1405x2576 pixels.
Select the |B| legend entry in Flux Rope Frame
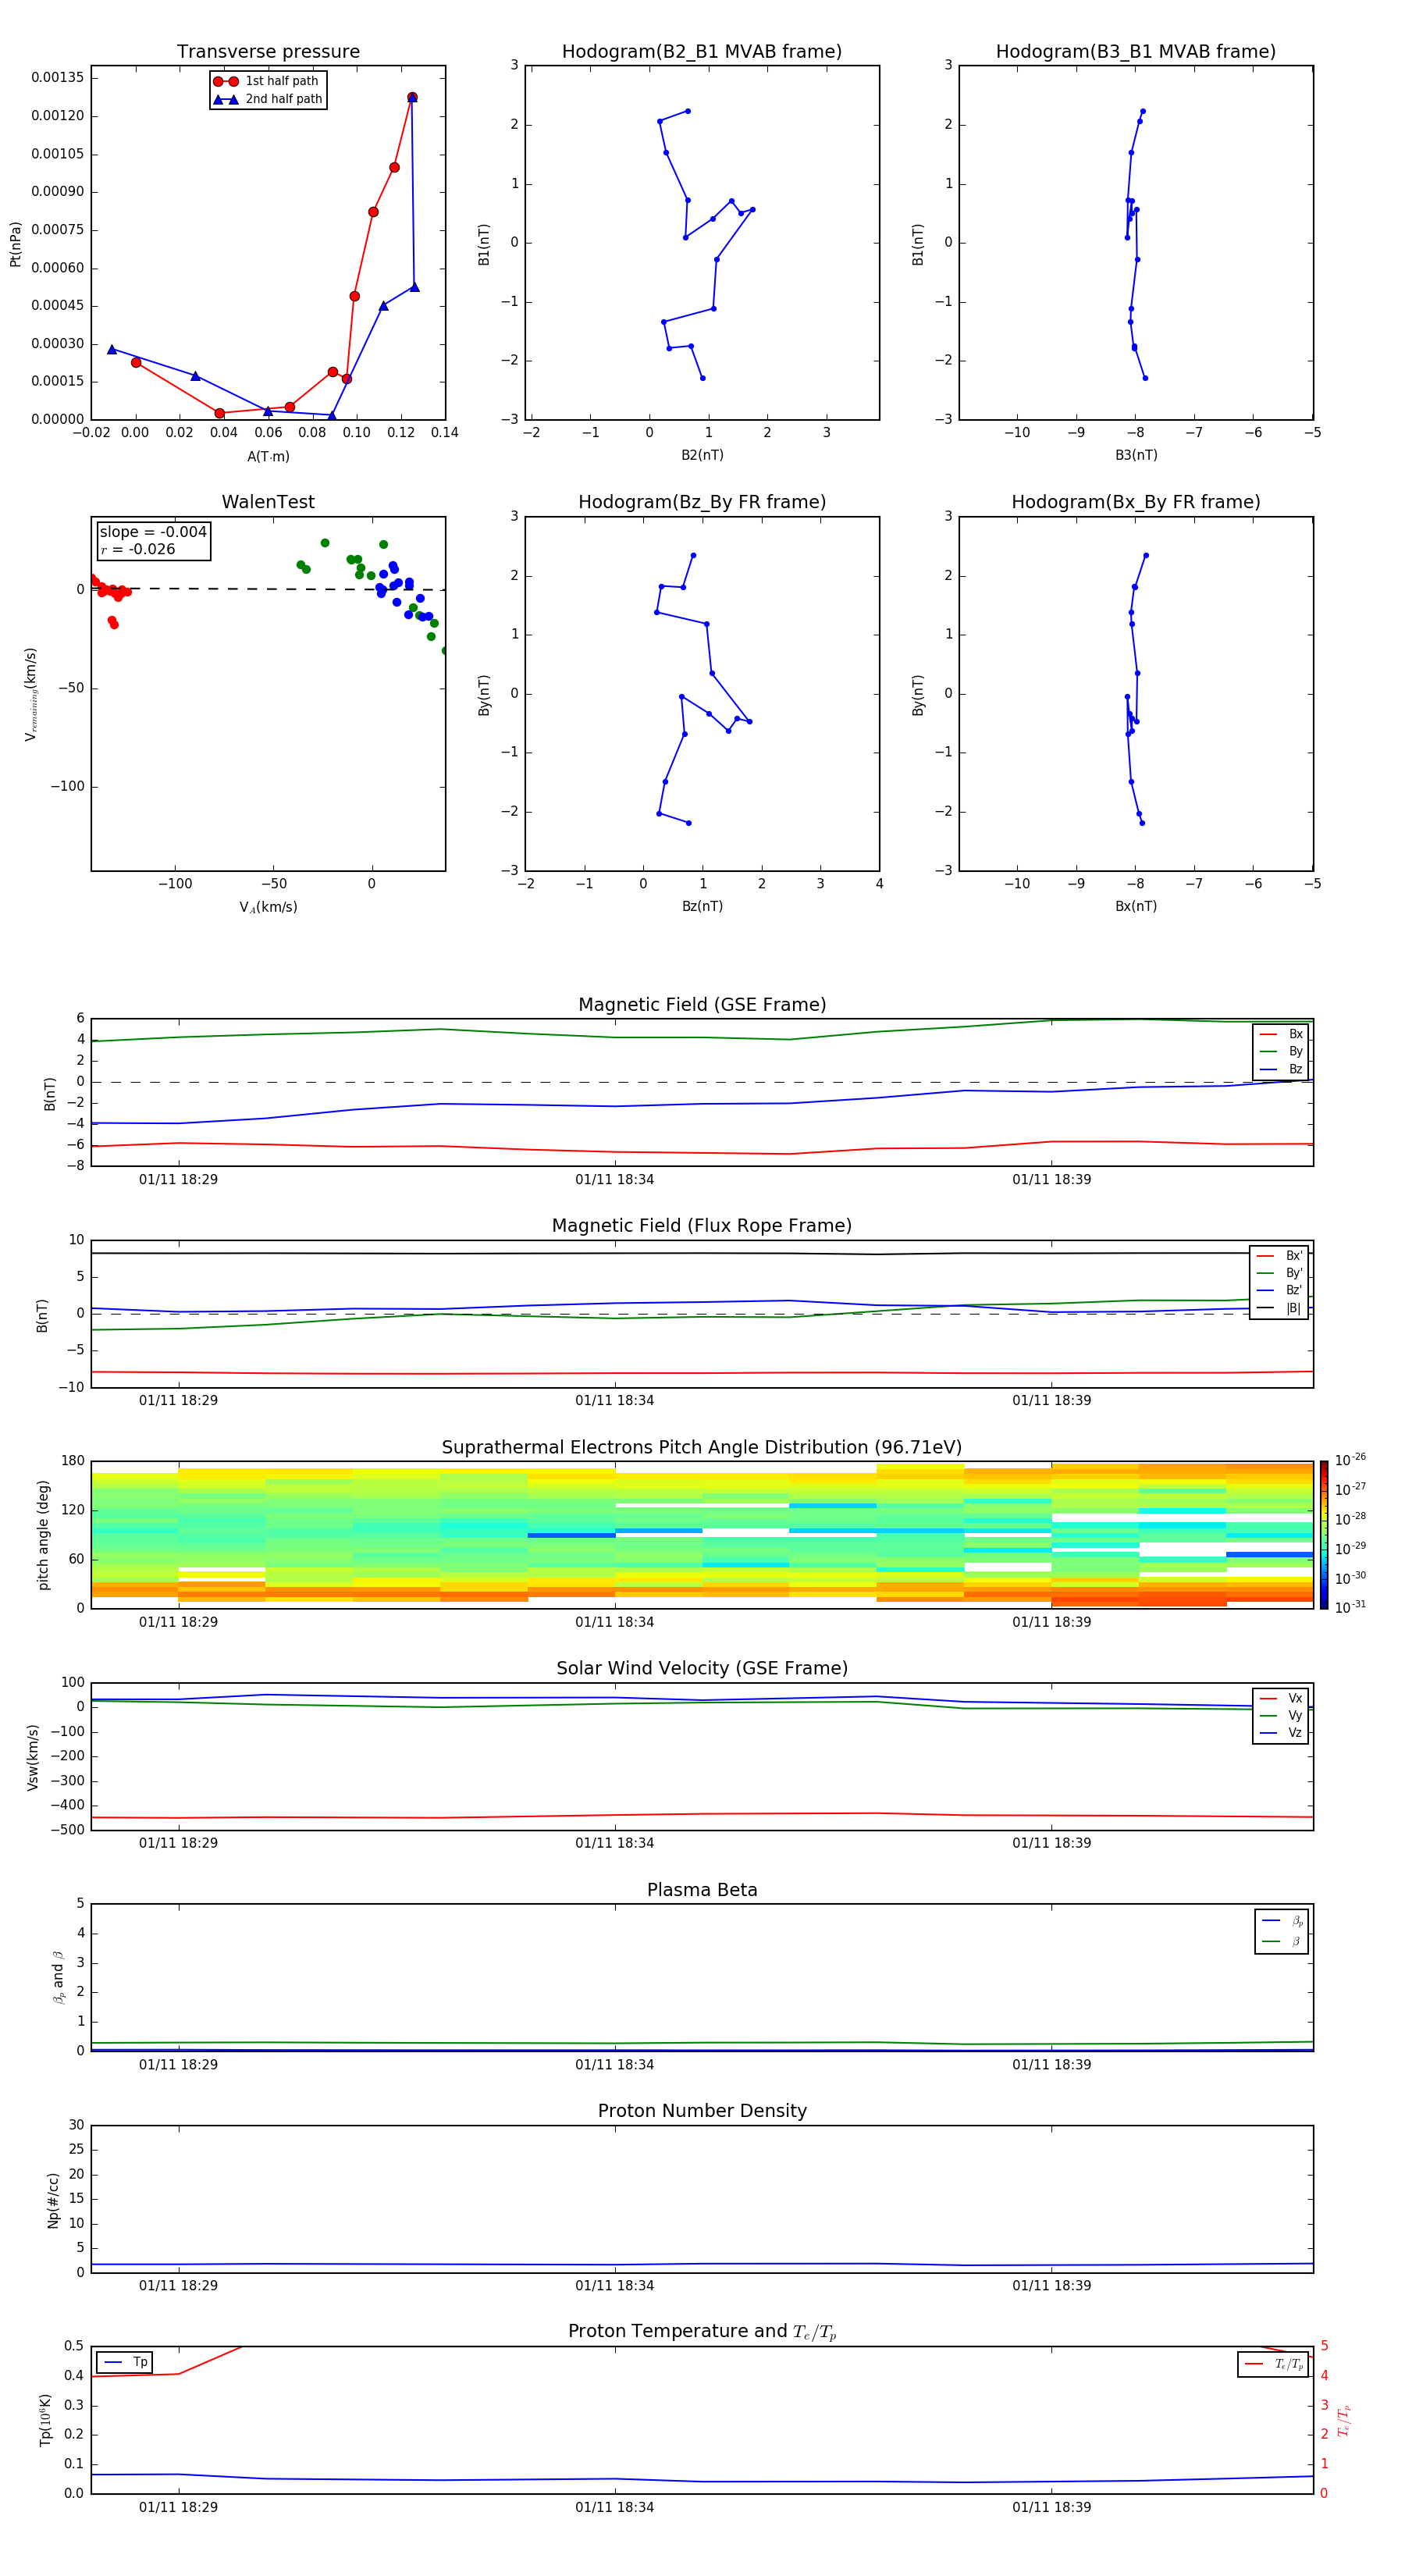pyautogui.click(x=1279, y=1308)
